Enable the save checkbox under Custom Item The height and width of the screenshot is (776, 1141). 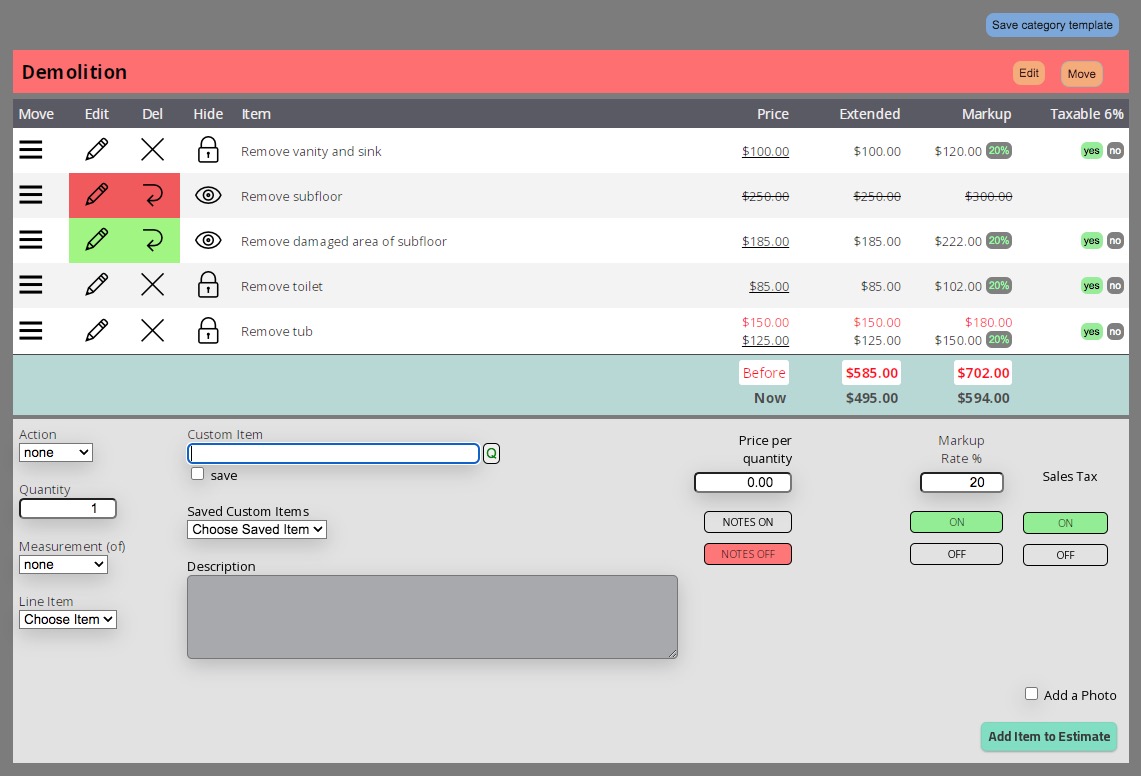[197, 473]
